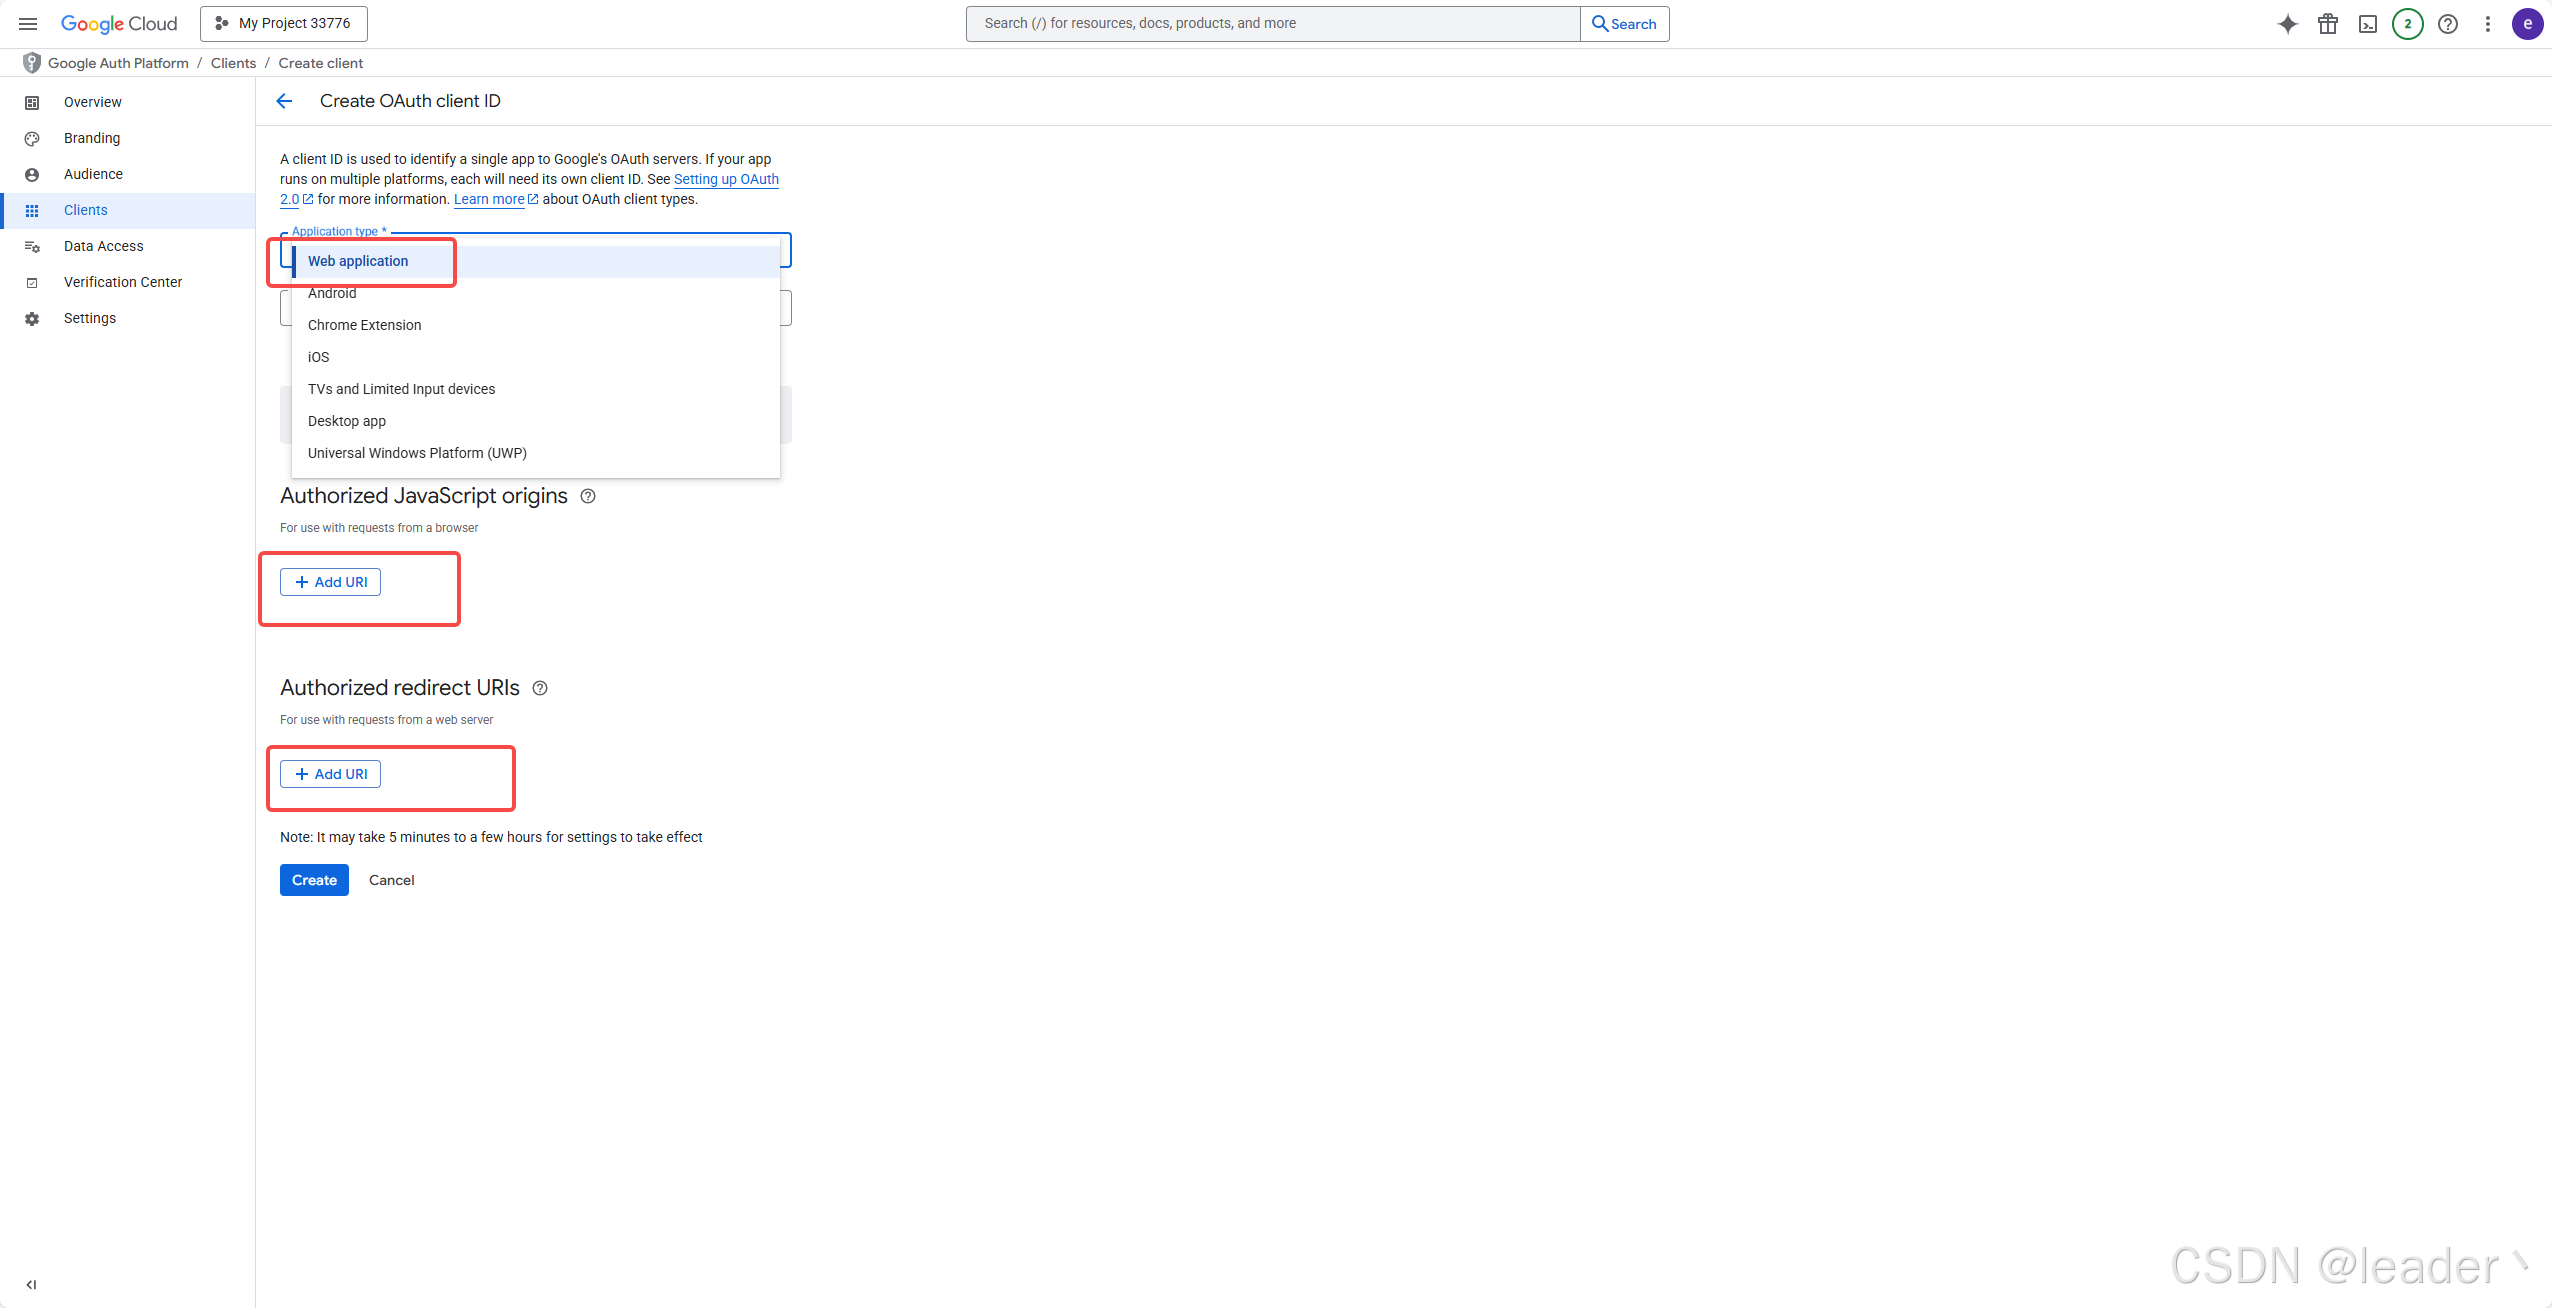
Task: Open the help question mark icon
Action: coord(2448,24)
